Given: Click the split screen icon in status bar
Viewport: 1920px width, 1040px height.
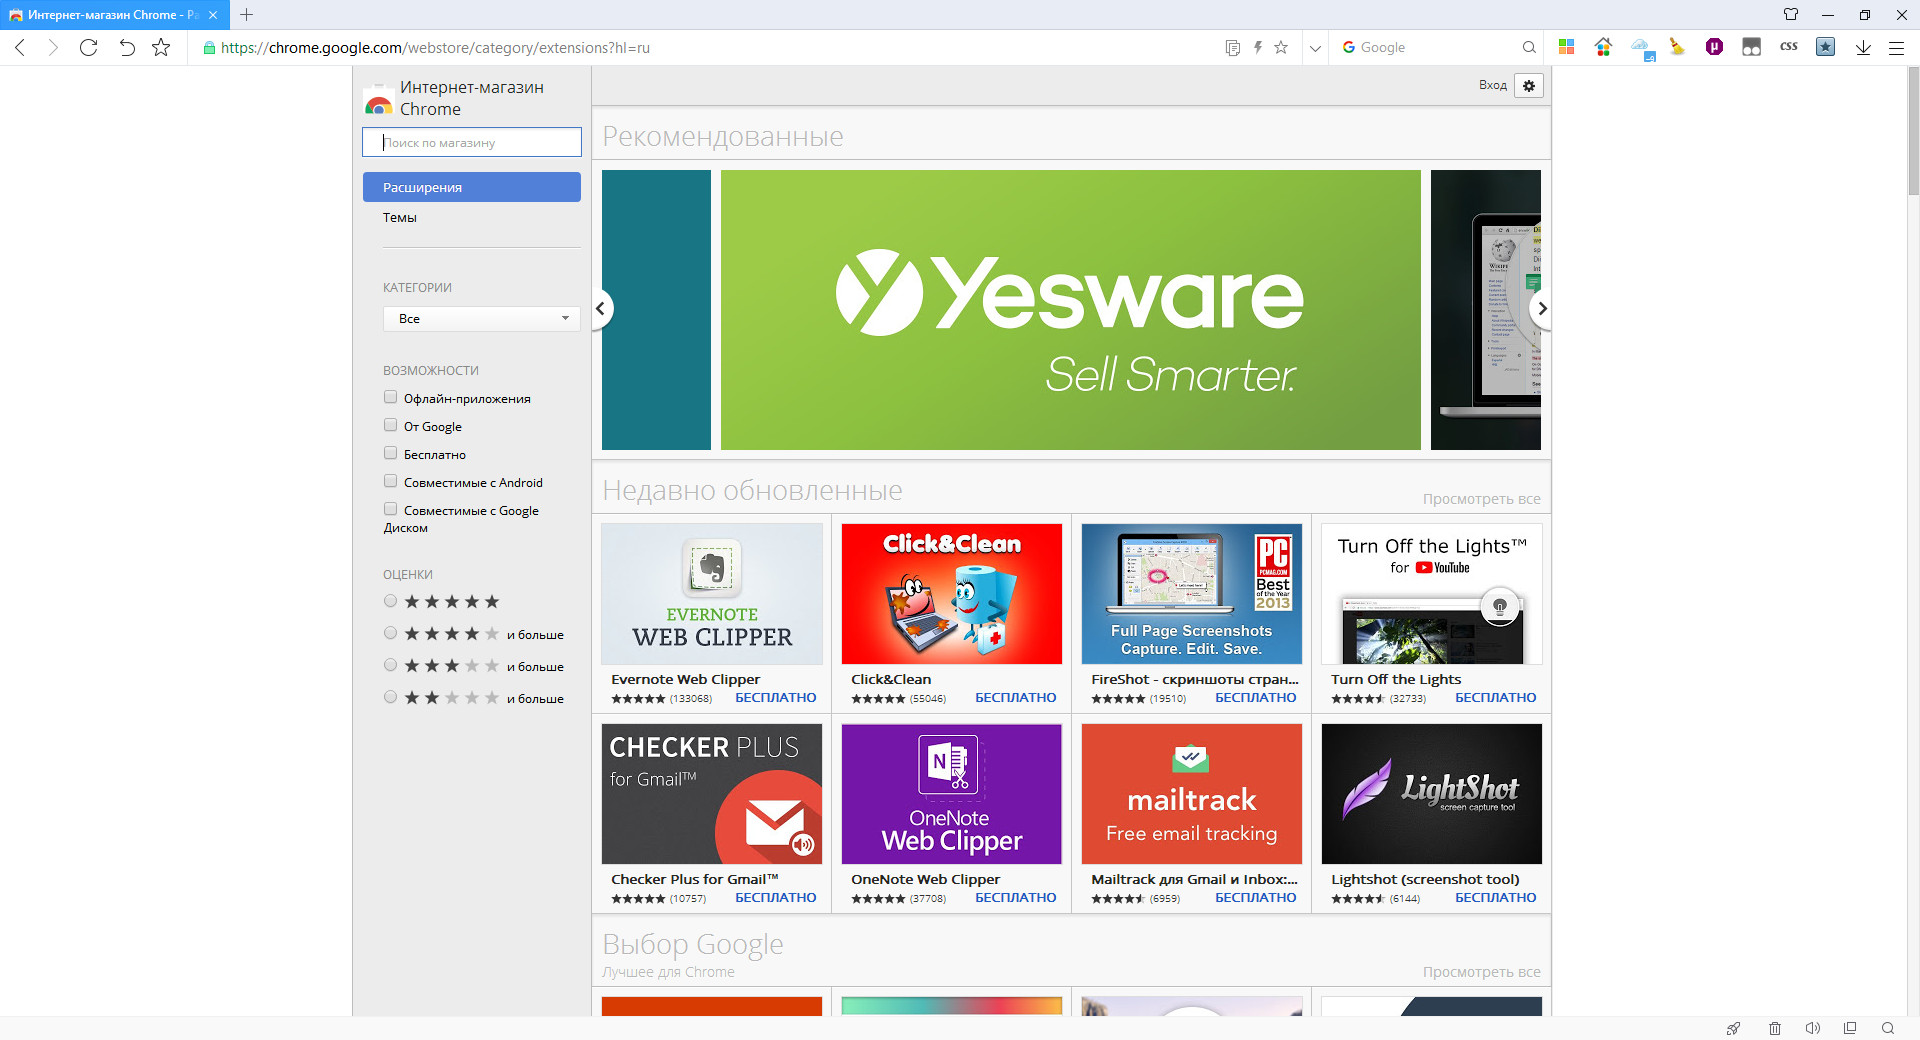Looking at the screenshot, I should [x=1850, y=1028].
